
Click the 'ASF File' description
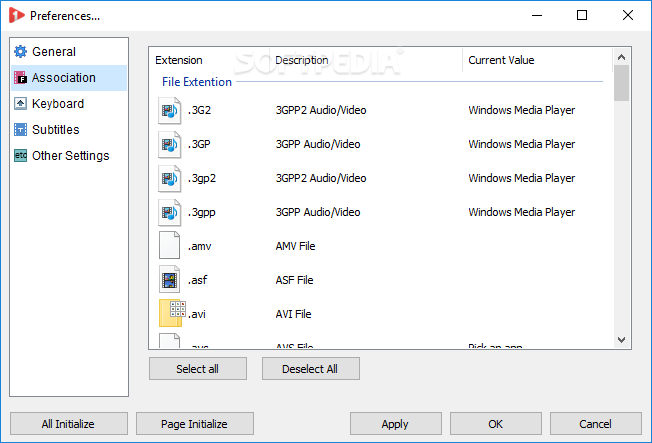click(294, 280)
